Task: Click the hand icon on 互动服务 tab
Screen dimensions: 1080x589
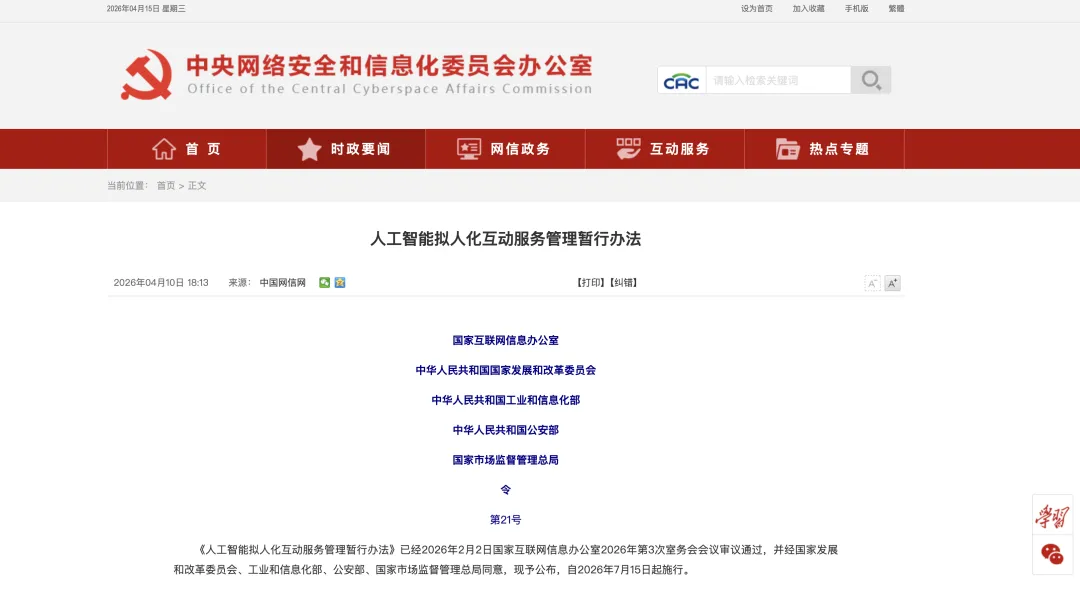Action: pos(628,149)
